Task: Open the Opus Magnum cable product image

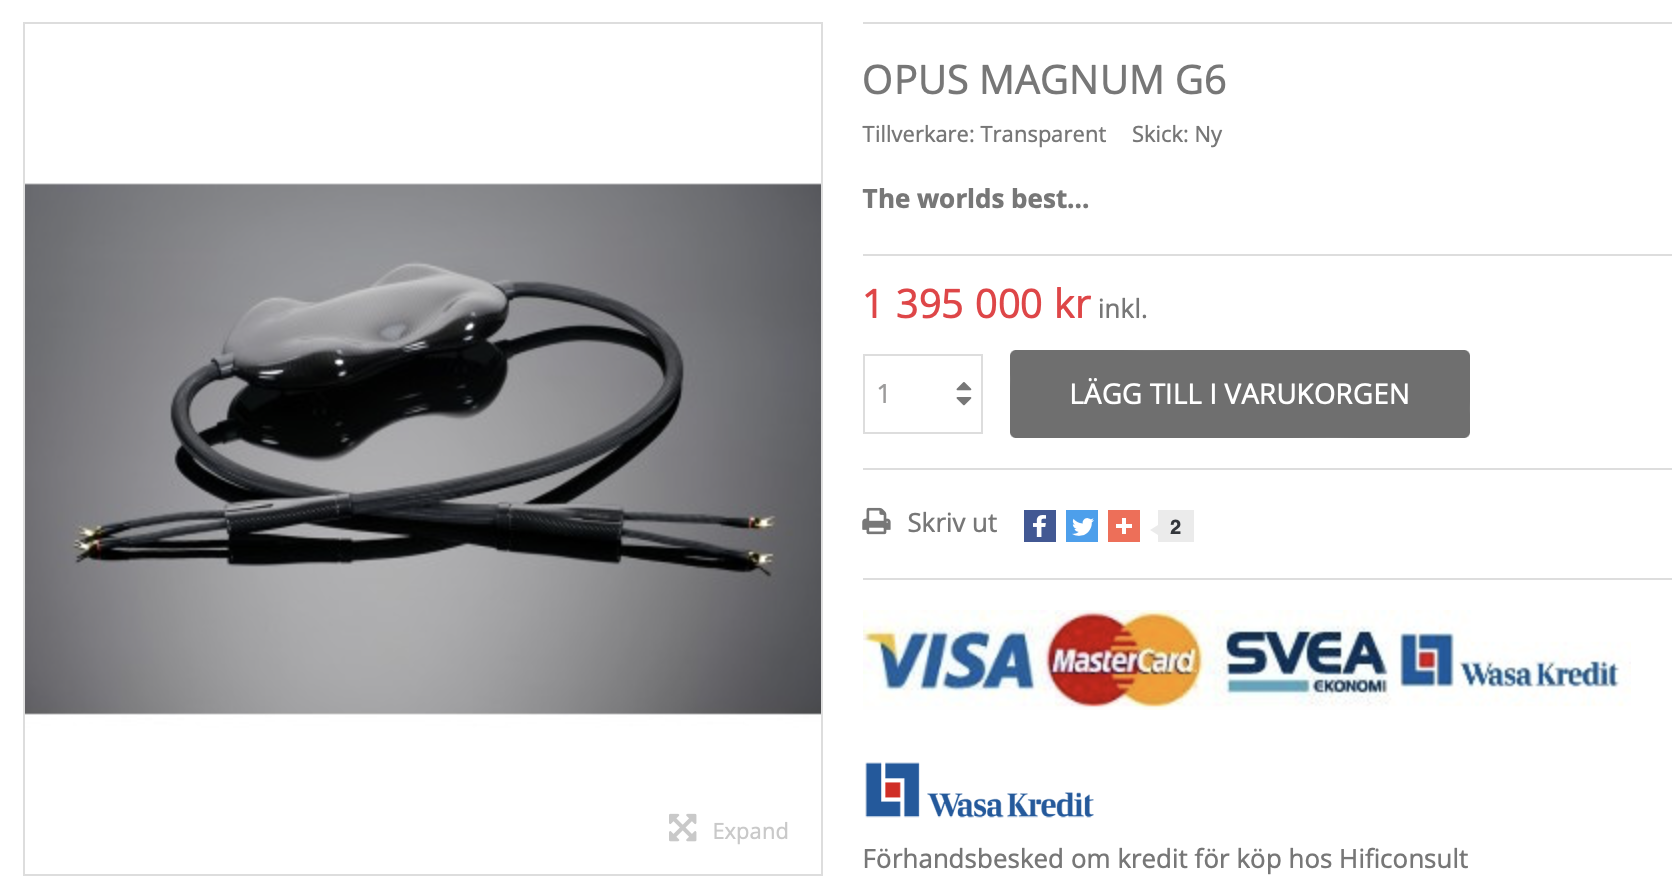Action: [x=423, y=449]
